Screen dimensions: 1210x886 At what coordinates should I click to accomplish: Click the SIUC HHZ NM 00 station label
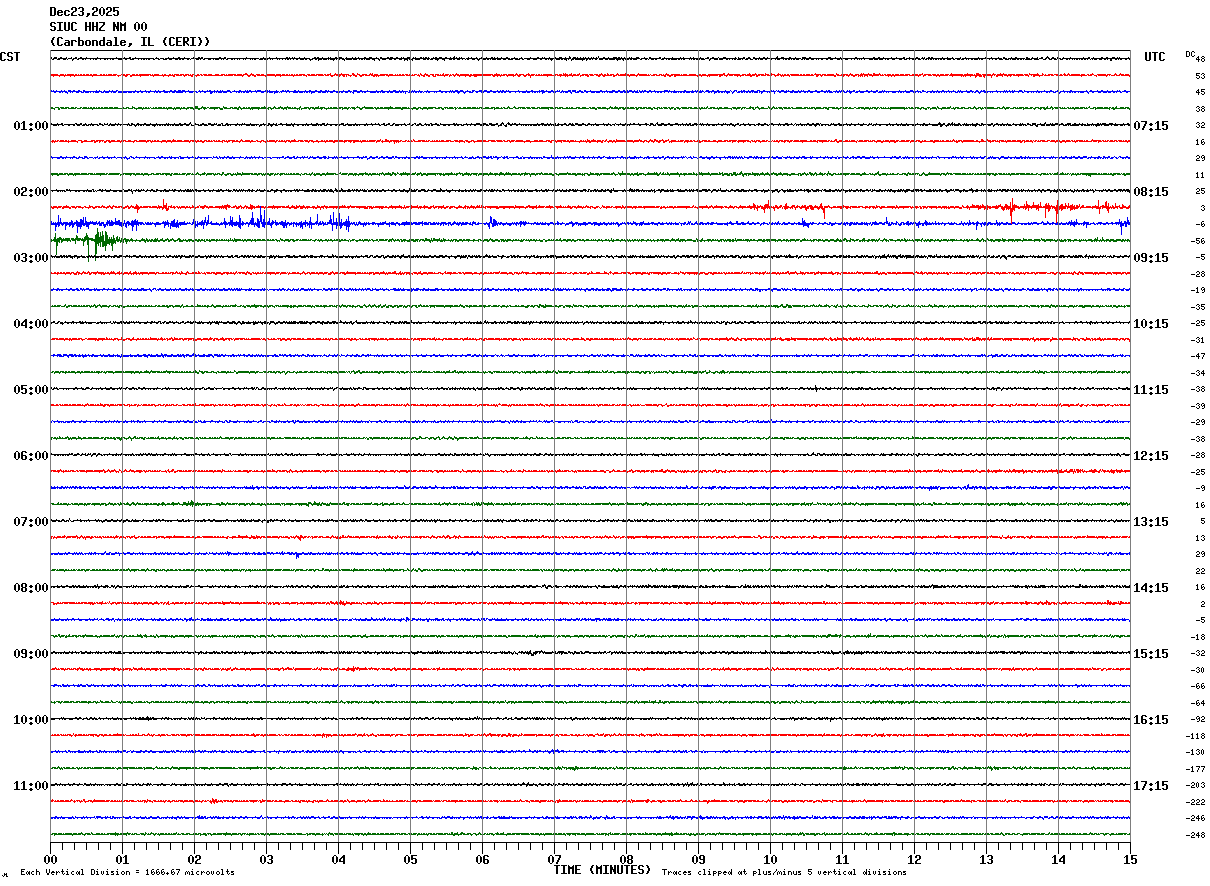click(98, 27)
